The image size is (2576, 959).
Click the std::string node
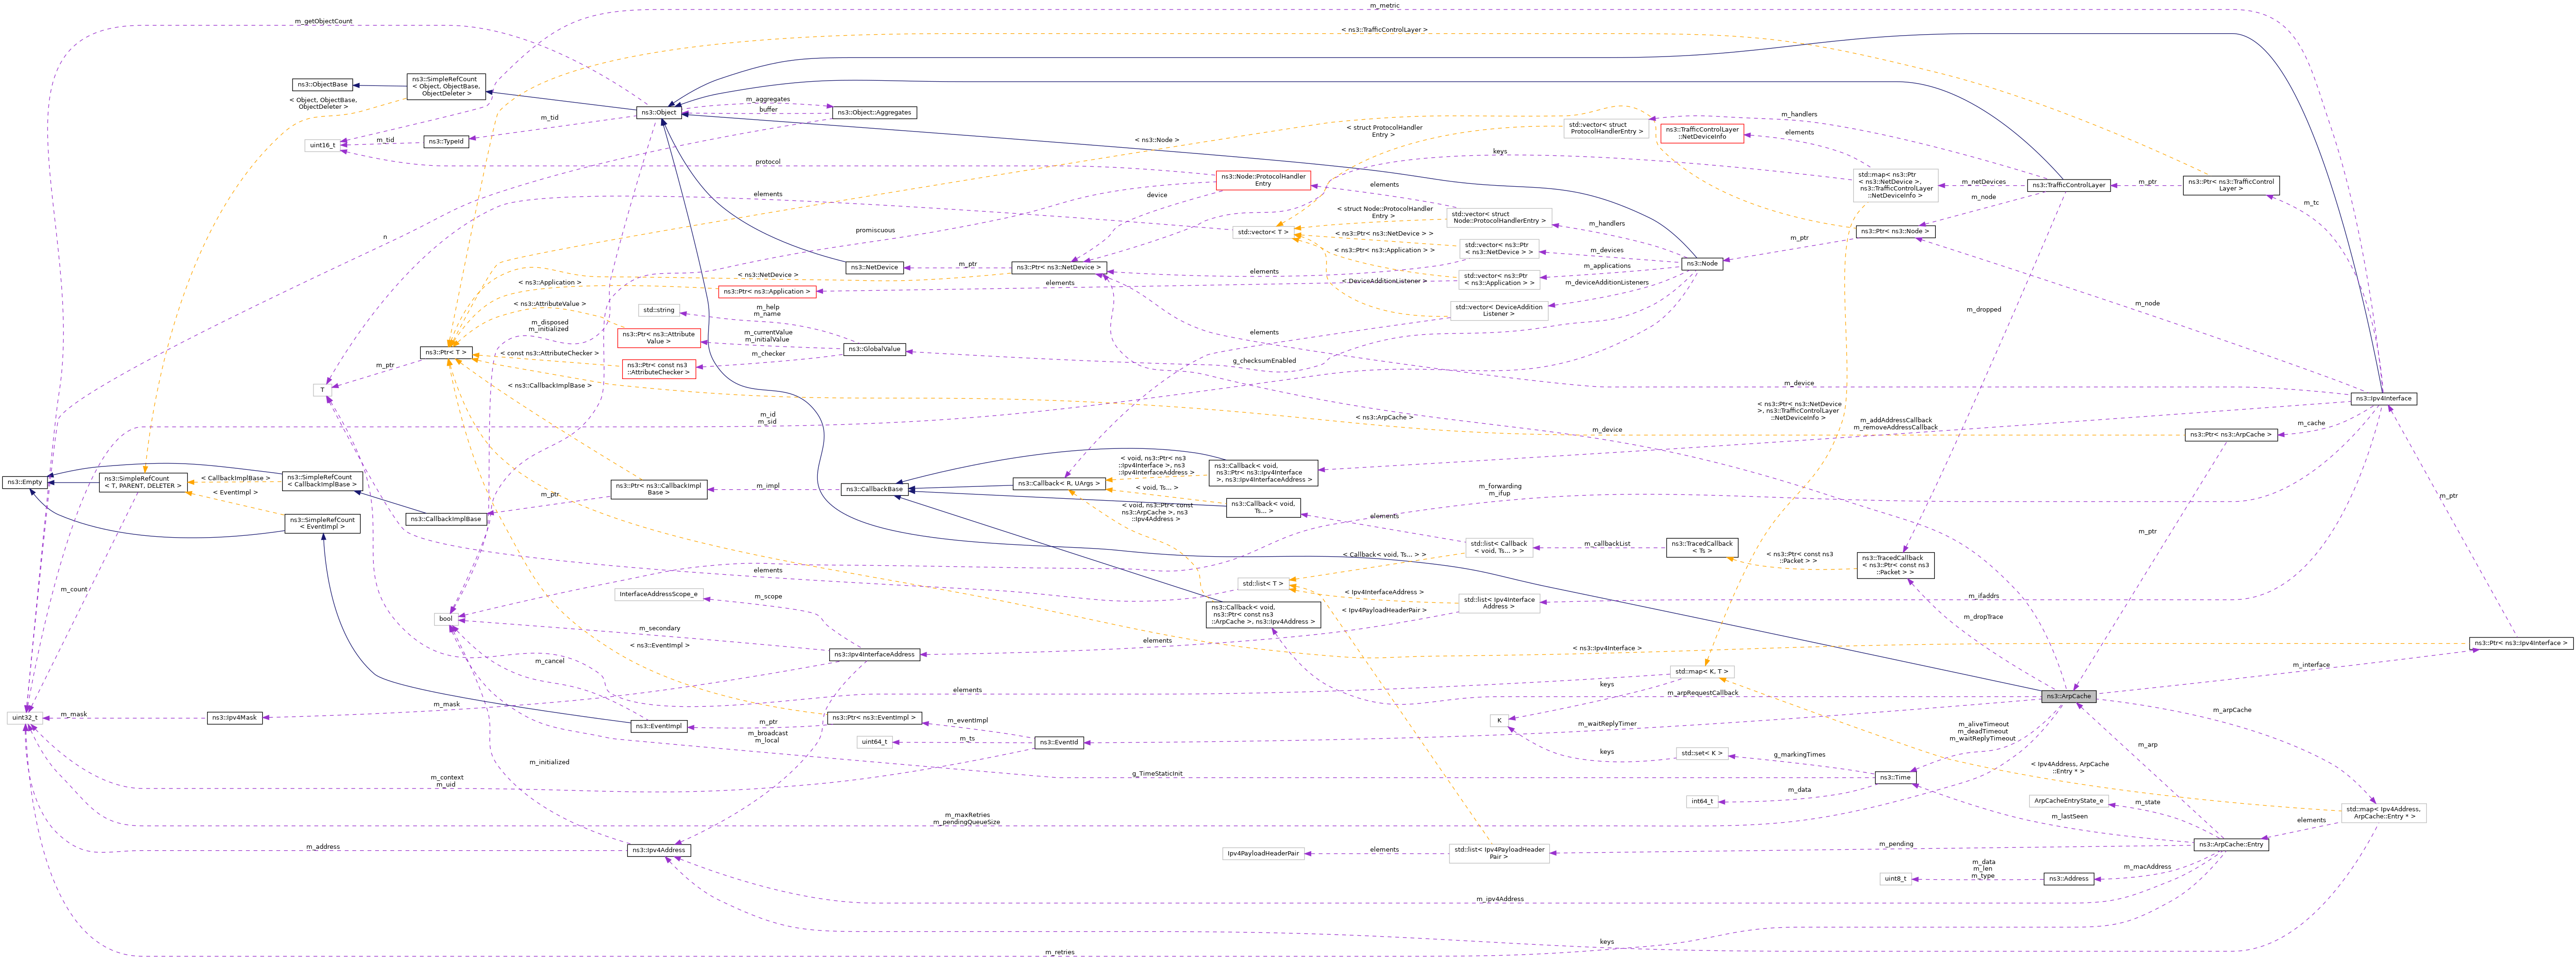click(x=659, y=310)
